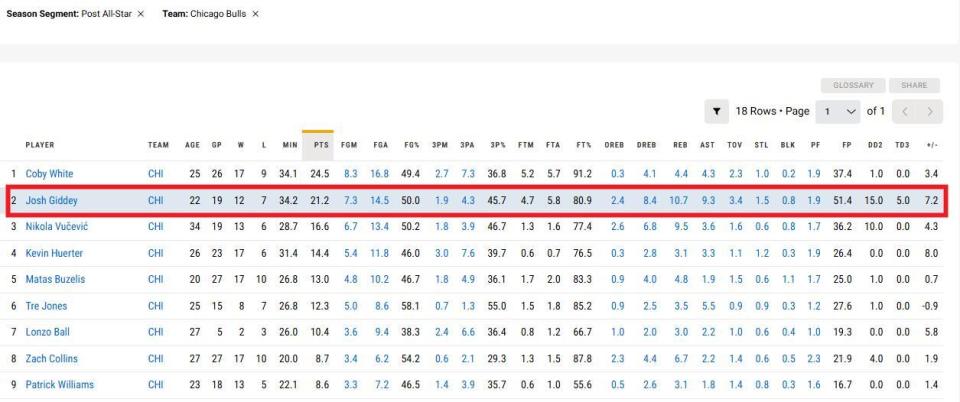The image size is (960, 402).
Task: Open the table filter funnel icon
Action: (718, 111)
